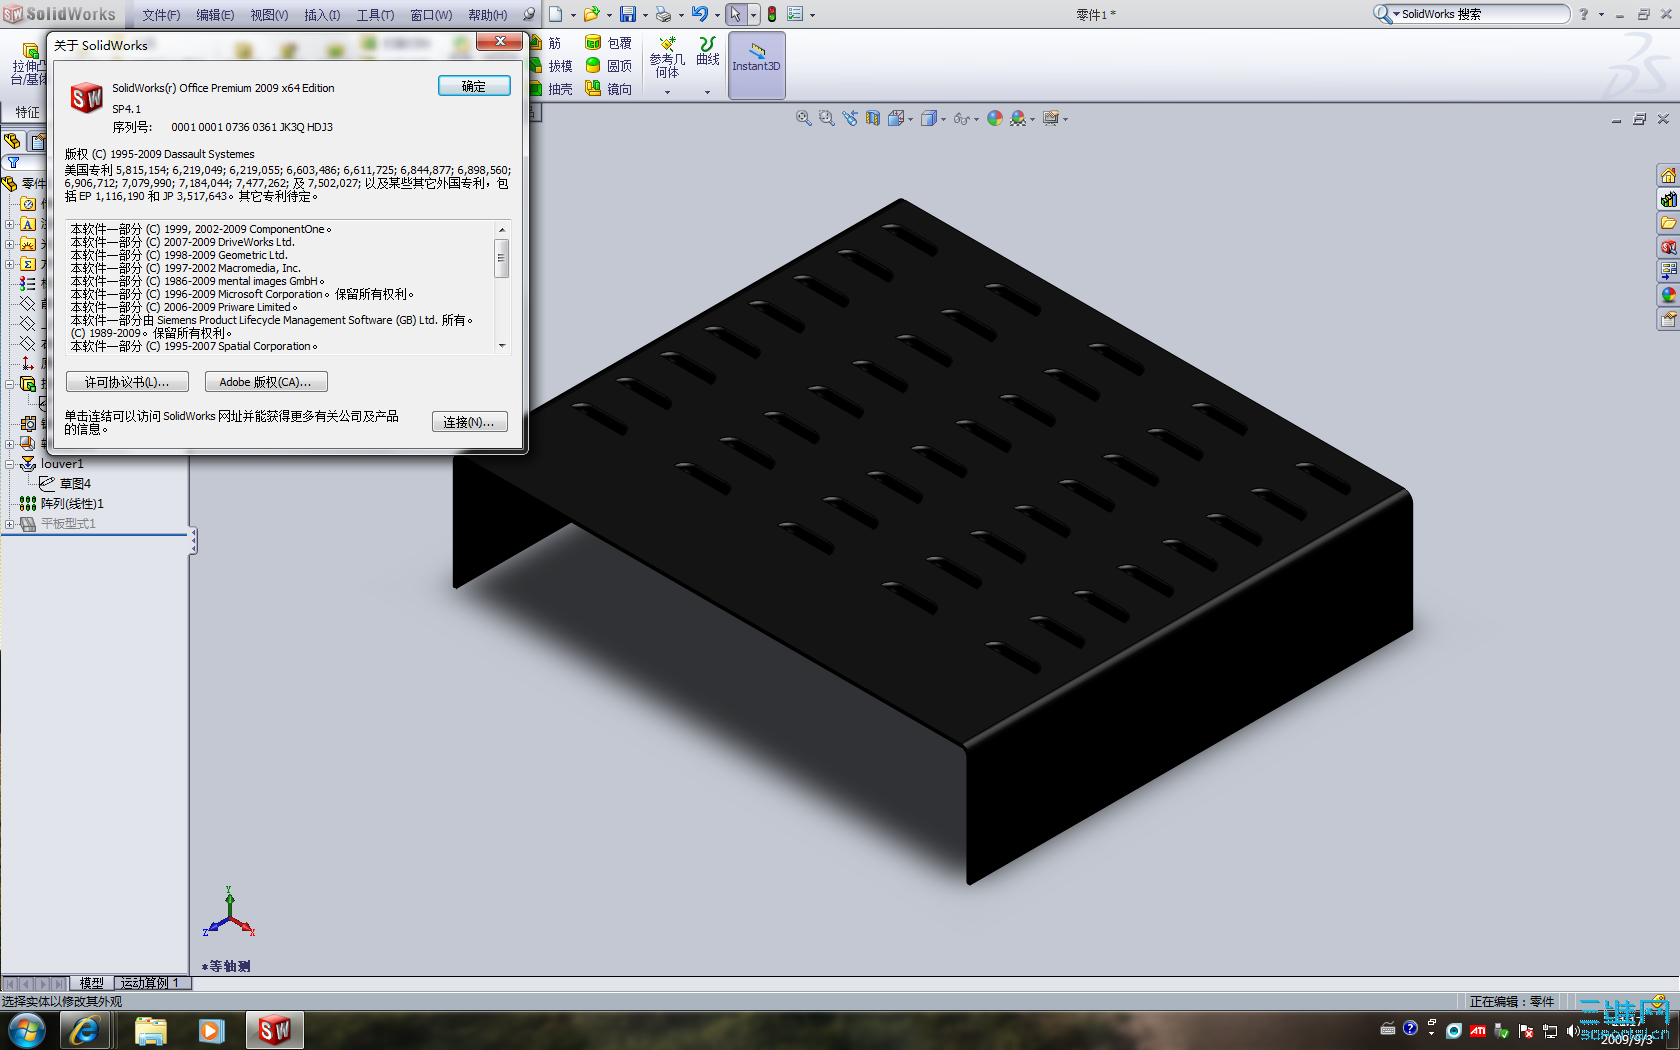Open the Design Library task pane tab
This screenshot has width=1680, height=1050.
coord(1668,199)
